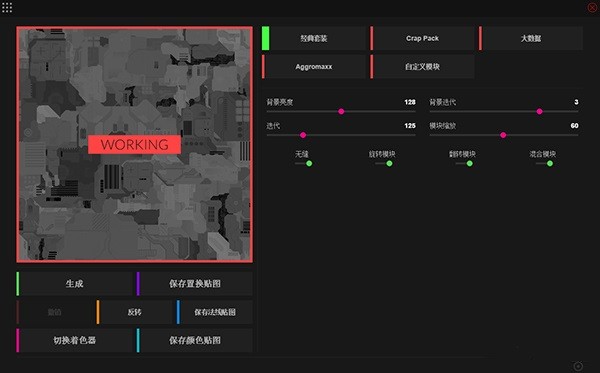This screenshot has height=373, width=600.
Task: Click the 背景亮度 label text
Action: coord(280,102)
